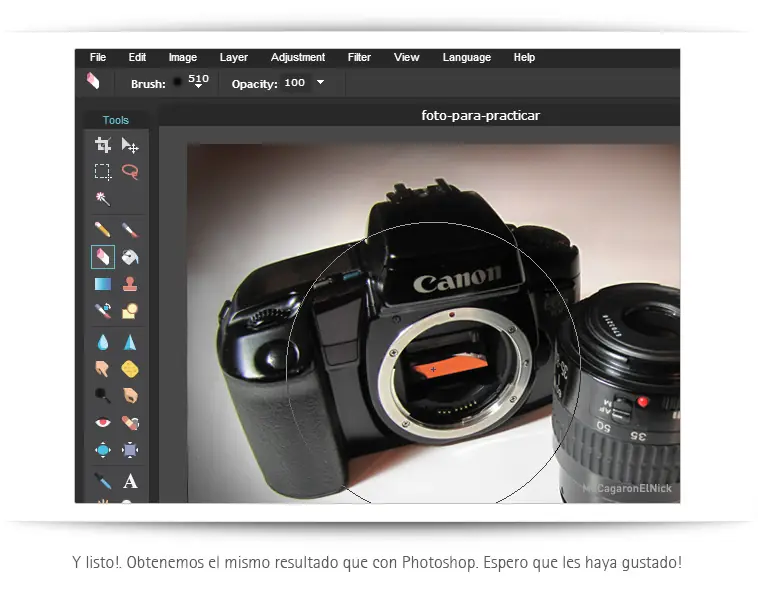Select the Pinch tool
This screenshot has width=758, height=600.
coord(130,450)
